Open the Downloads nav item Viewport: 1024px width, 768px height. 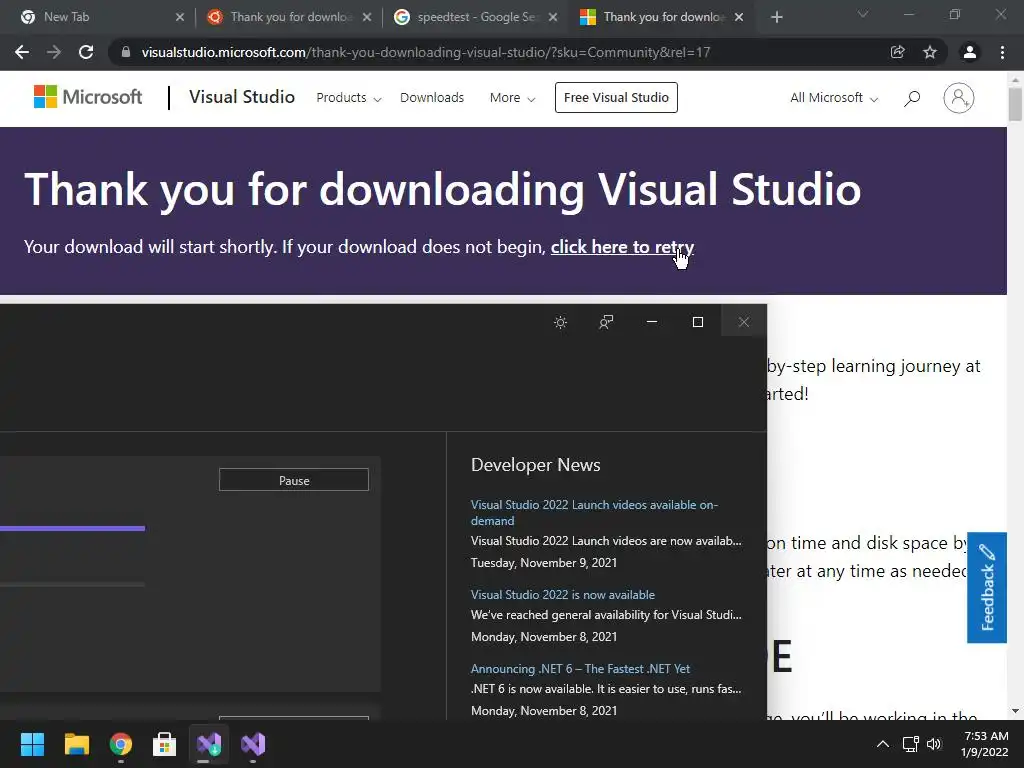click(432, 97)
